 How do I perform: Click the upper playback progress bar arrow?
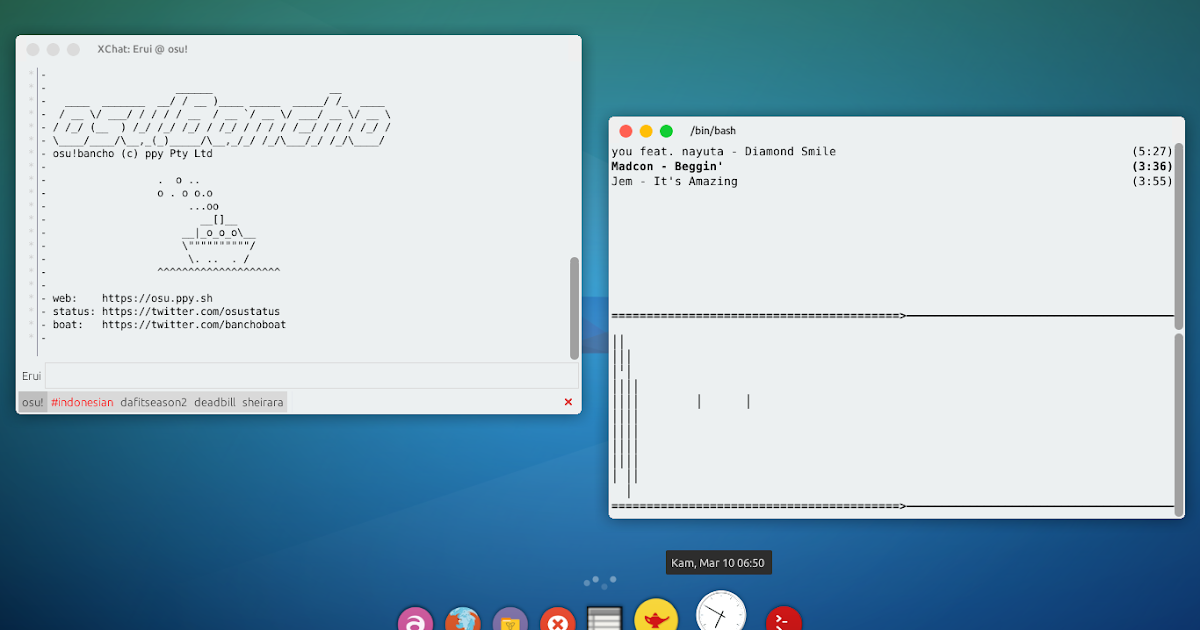point(903,316)
